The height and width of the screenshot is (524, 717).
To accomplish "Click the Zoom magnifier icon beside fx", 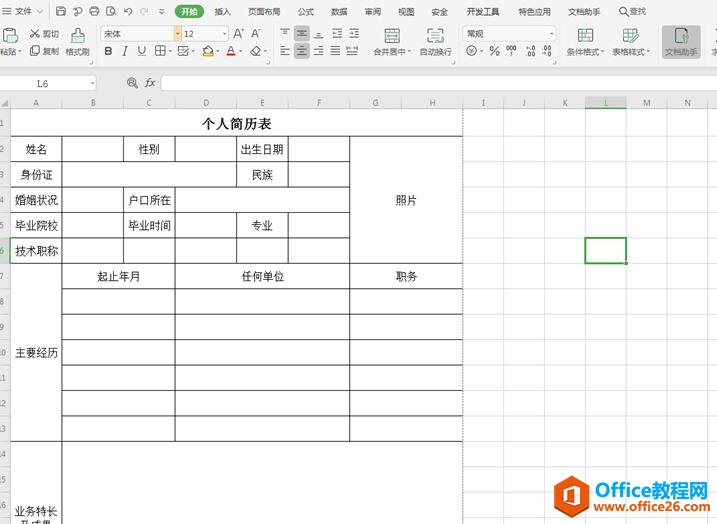I will tap(132, 83).
